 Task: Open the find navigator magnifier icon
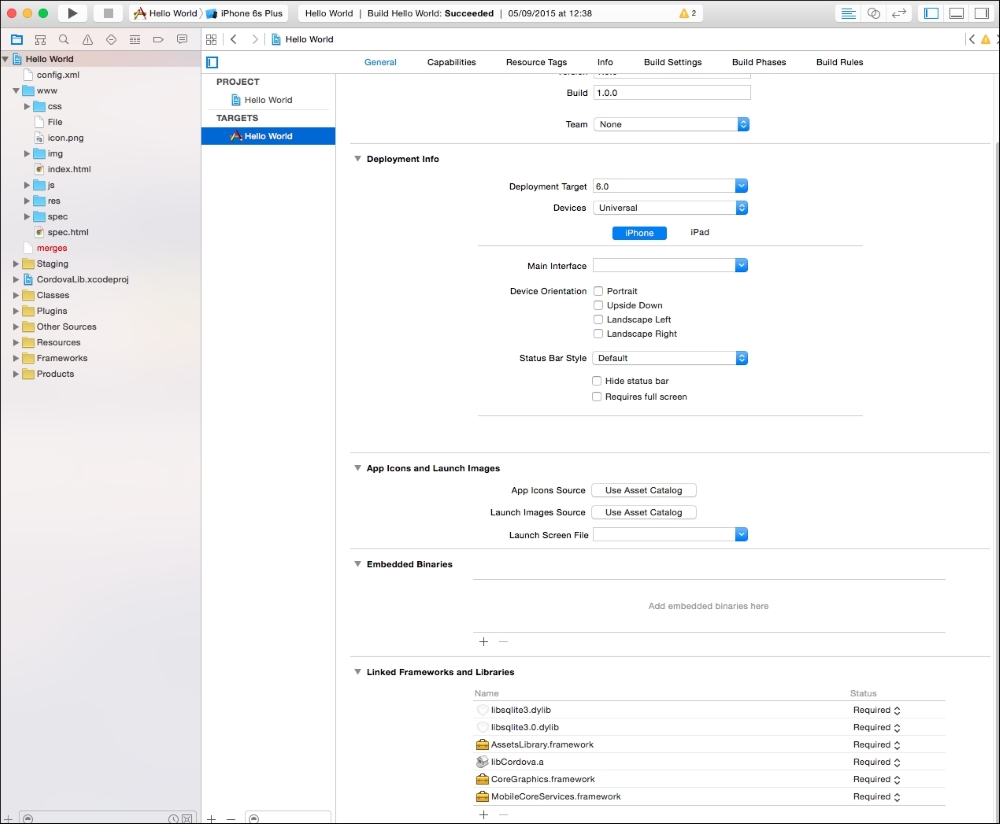pos(64,40)
